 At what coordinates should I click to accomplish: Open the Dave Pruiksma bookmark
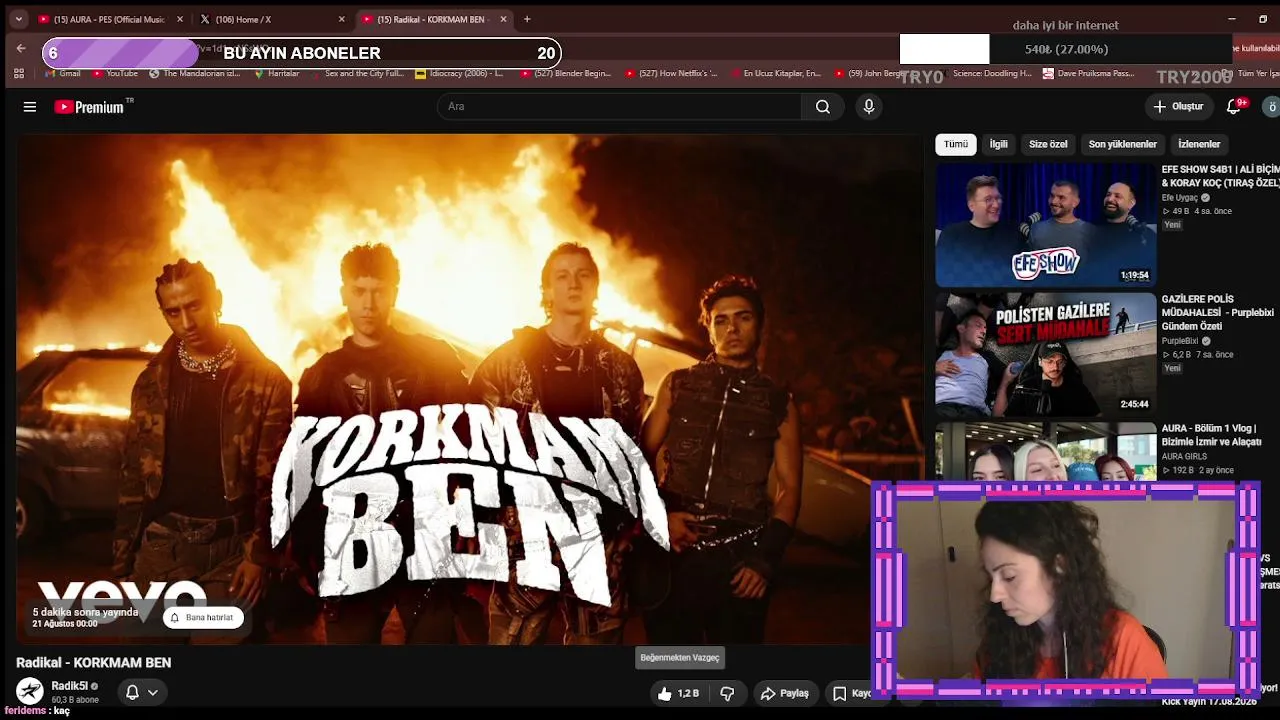point(1088,74)
